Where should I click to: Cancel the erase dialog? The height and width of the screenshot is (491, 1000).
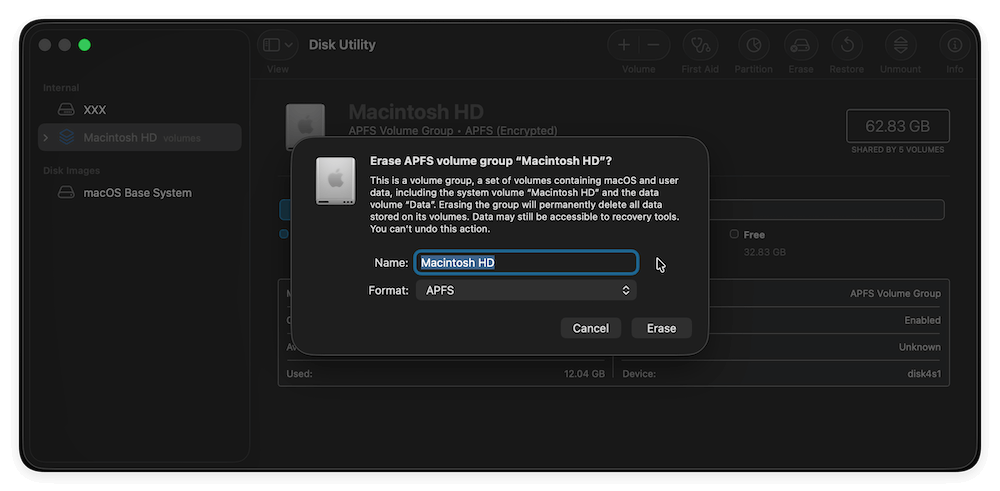pos(591,328)
